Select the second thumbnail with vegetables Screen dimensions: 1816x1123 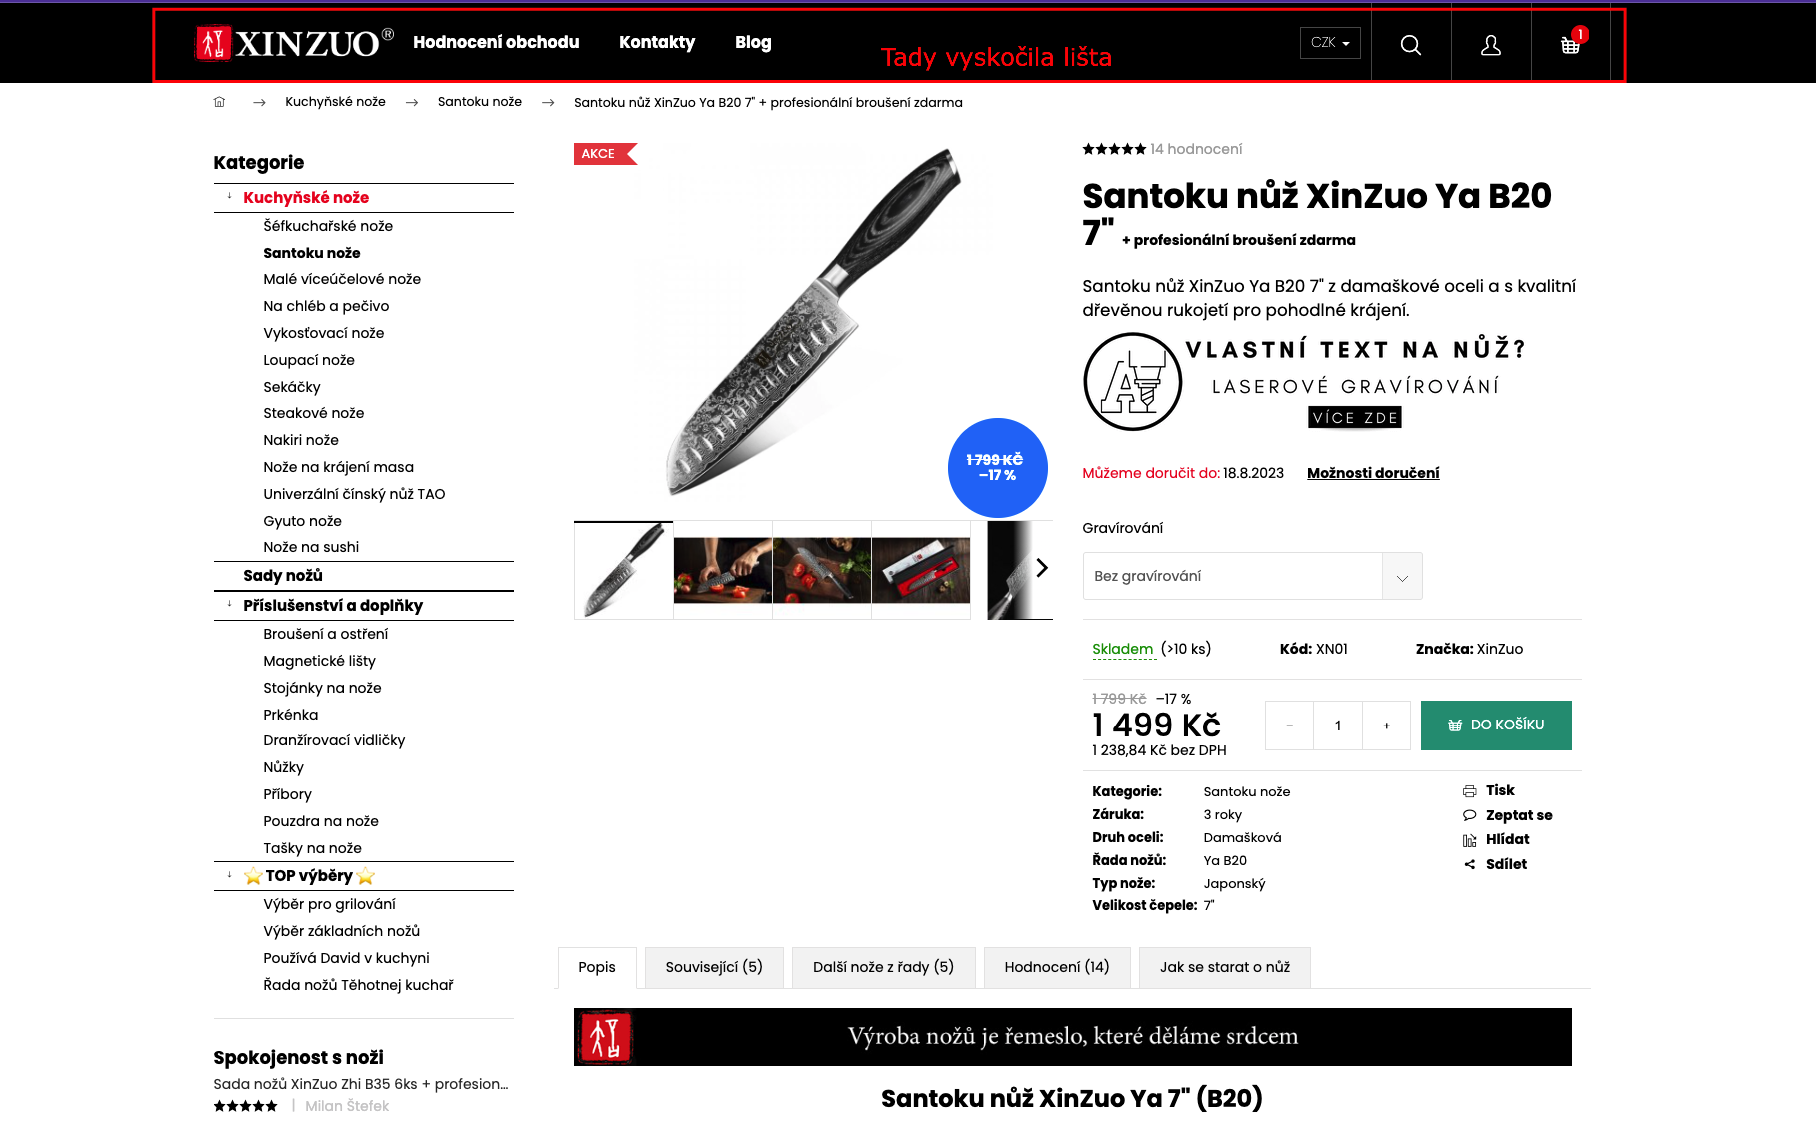point(723,570)
